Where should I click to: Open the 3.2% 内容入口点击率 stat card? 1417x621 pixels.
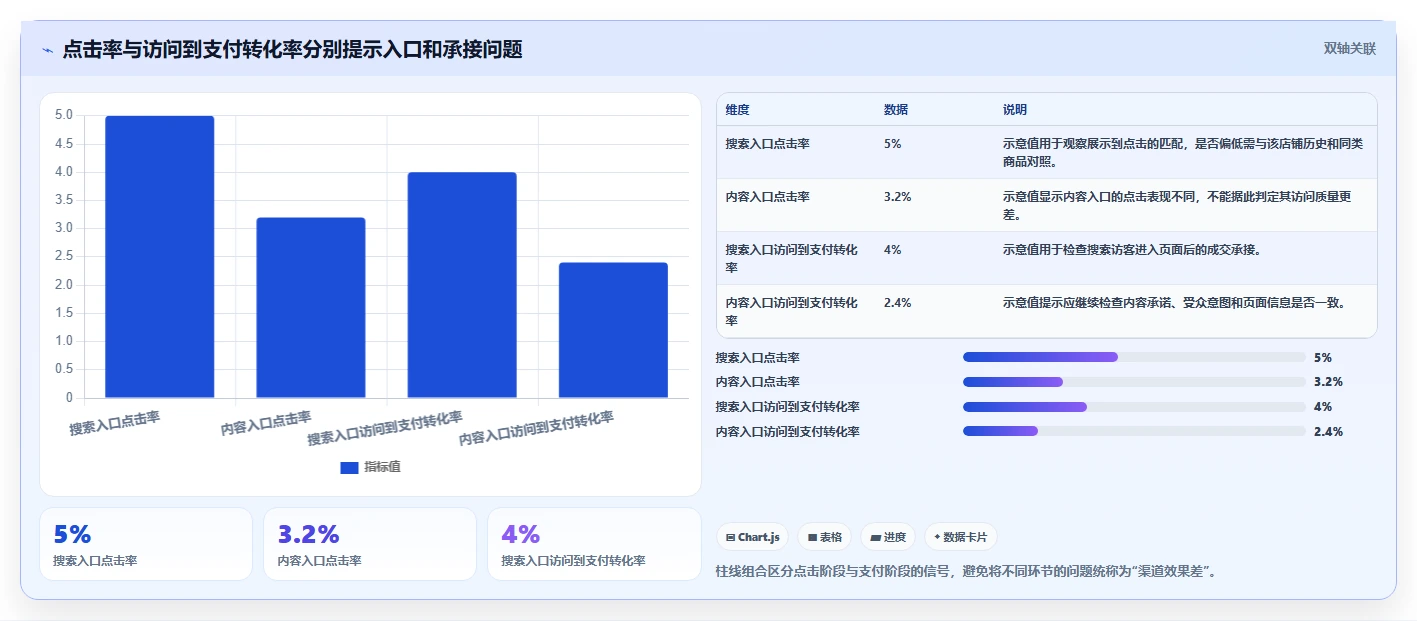click(x=370, y=544)
